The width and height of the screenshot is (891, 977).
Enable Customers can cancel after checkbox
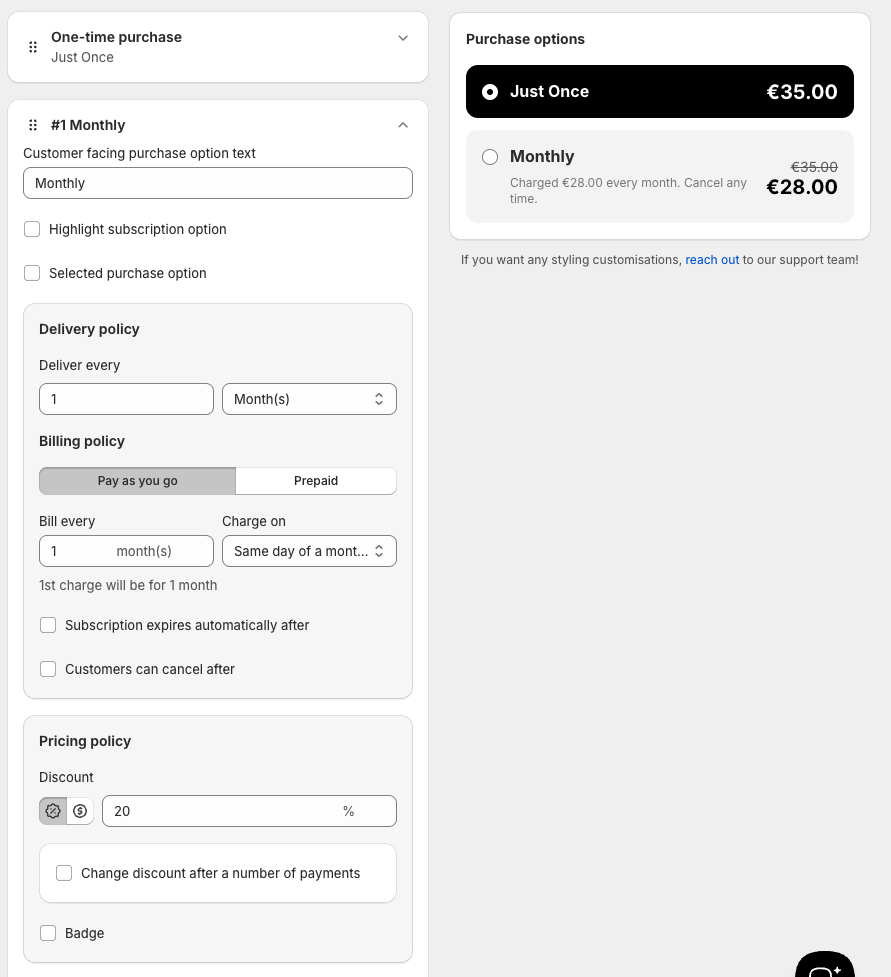click(x=48, y=669)
